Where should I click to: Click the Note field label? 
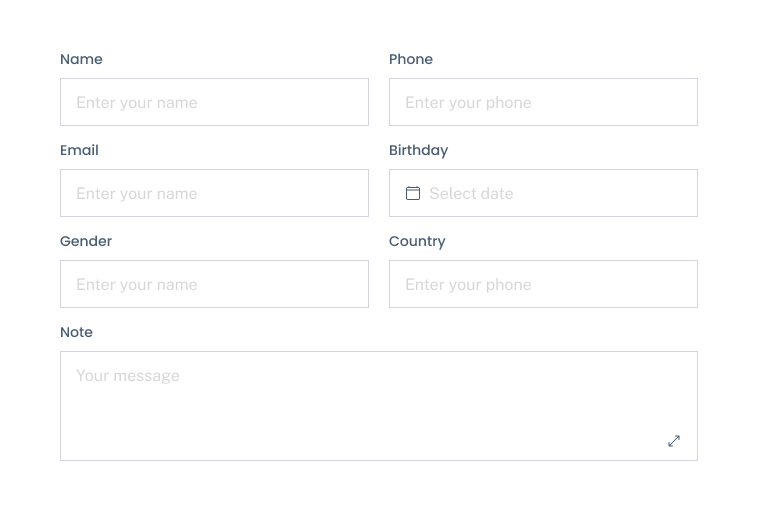pos(76,332)
